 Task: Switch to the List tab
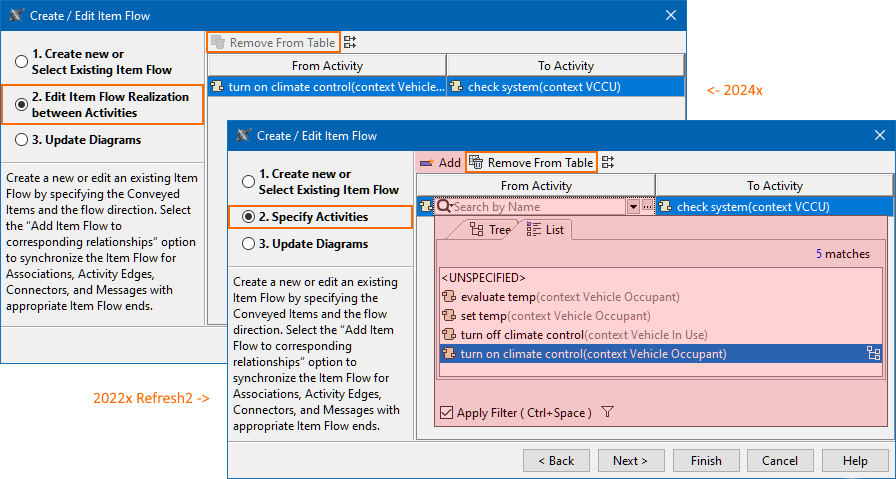tap(545, 230)
